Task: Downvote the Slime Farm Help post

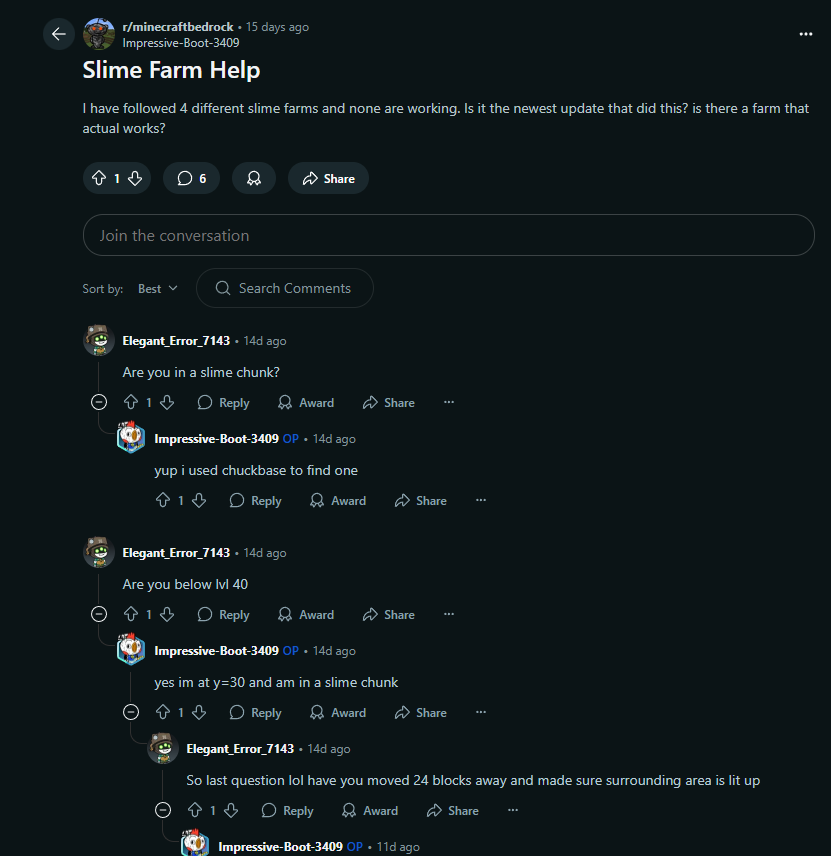Action: pyautogui.click(x=135, y=178)
